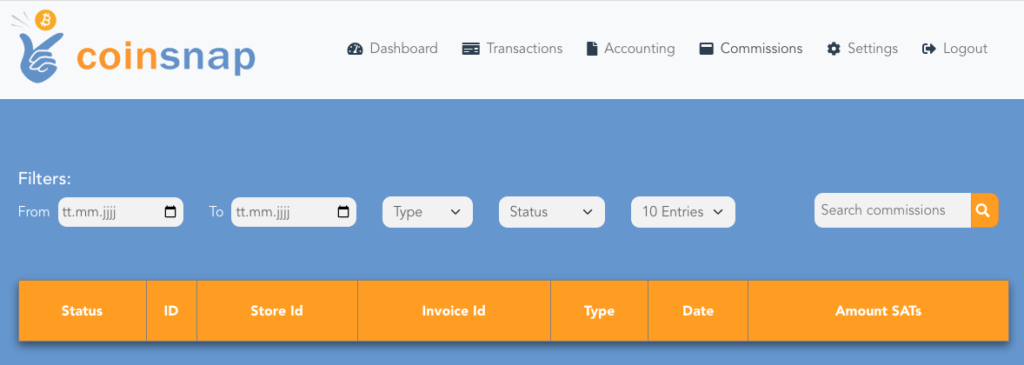Click the Date column header
The height and width of the screenshot is (365, 1024).
pyautogui.click(x=698, y=311)
